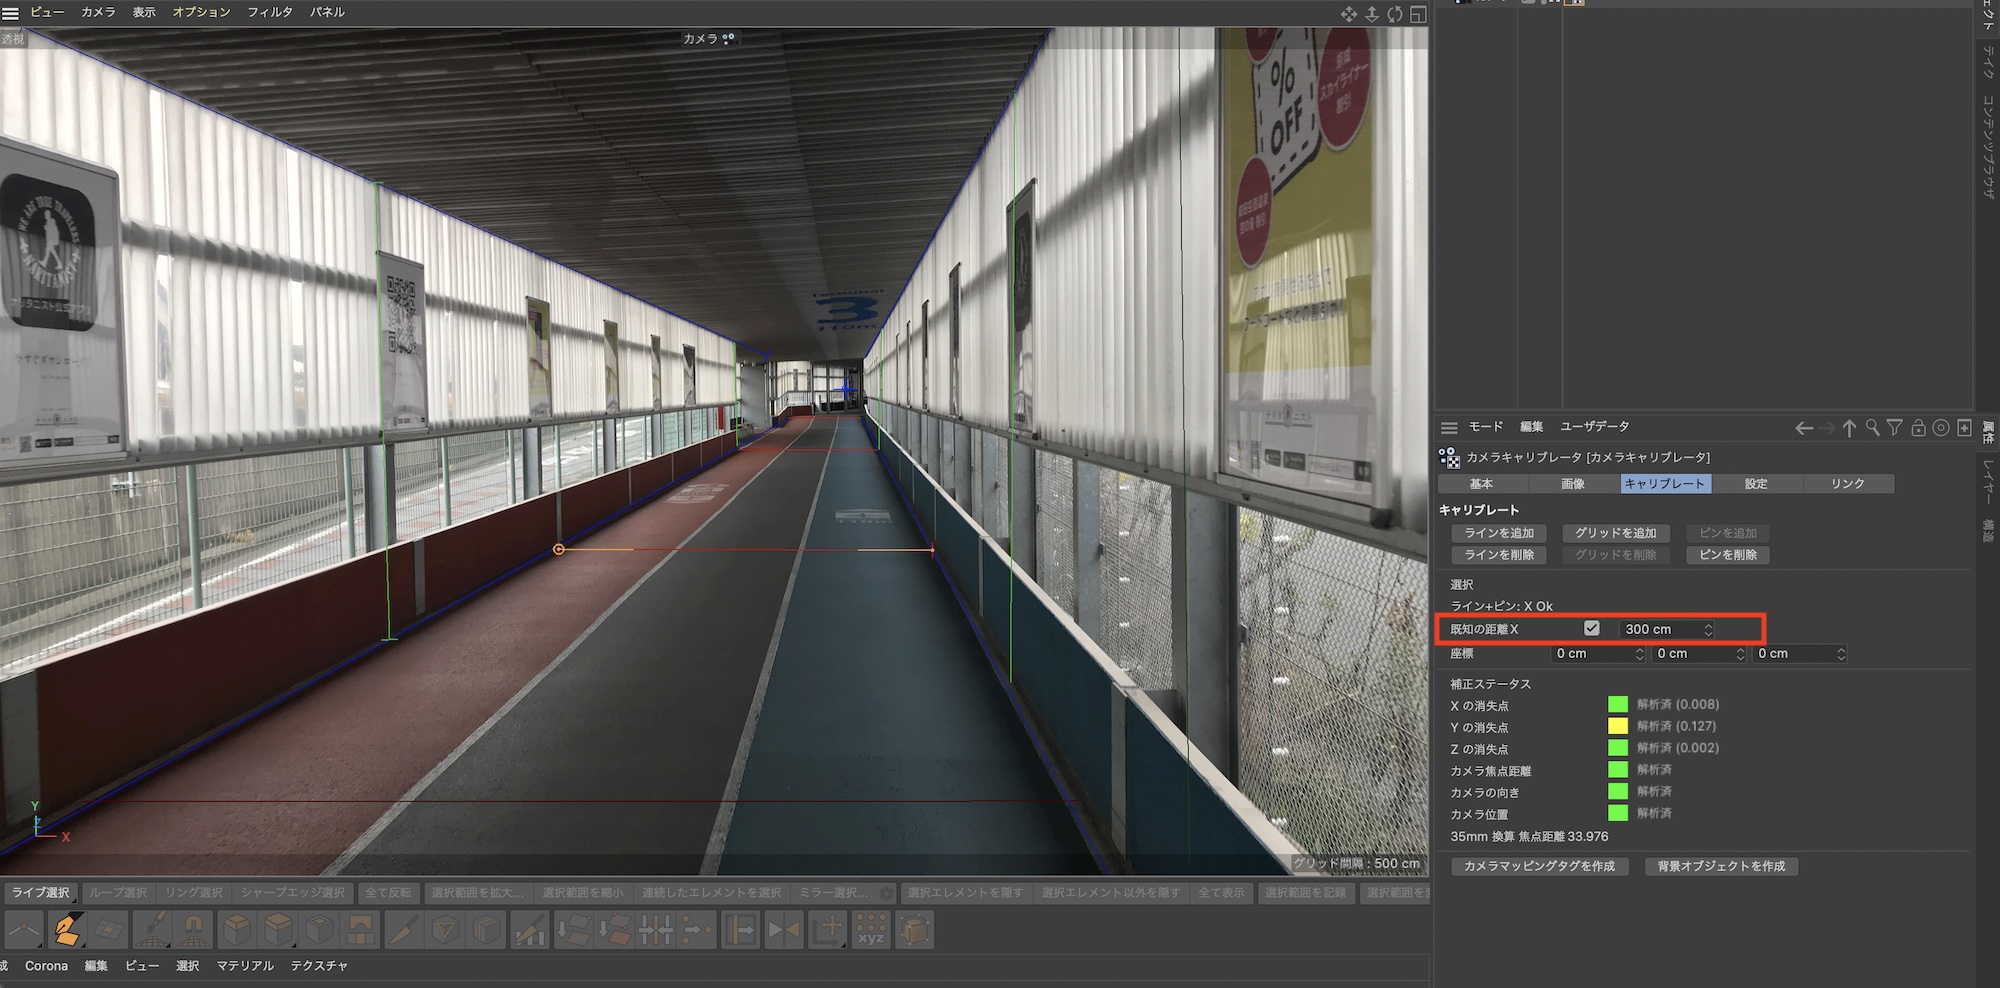Open the フィルタ viewport menu
The width and height of the screenshot is (2000, 988).
pos(270,12)
